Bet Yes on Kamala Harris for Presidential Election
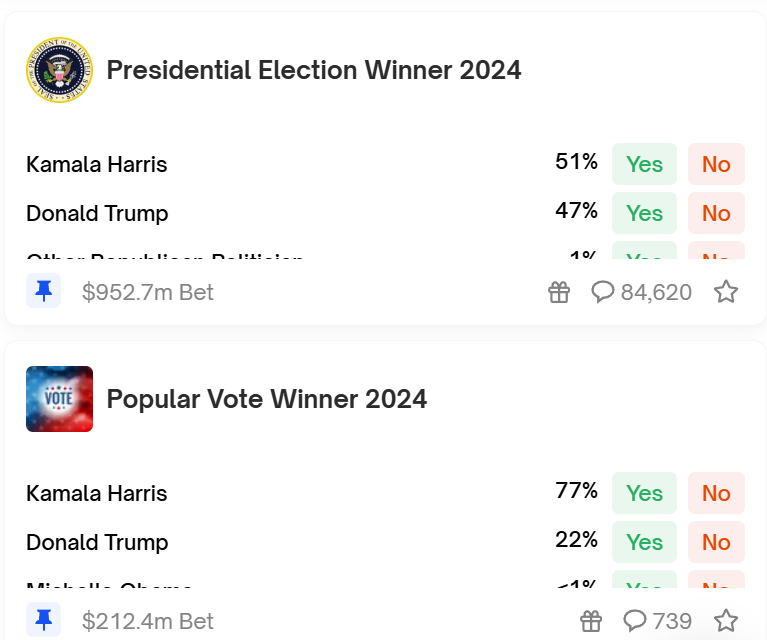 644,164
